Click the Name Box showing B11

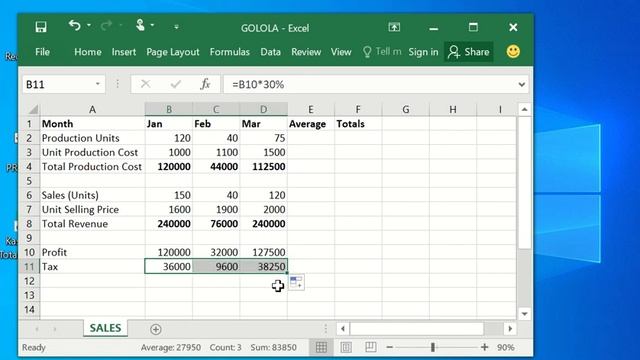(x=59, y=84)
